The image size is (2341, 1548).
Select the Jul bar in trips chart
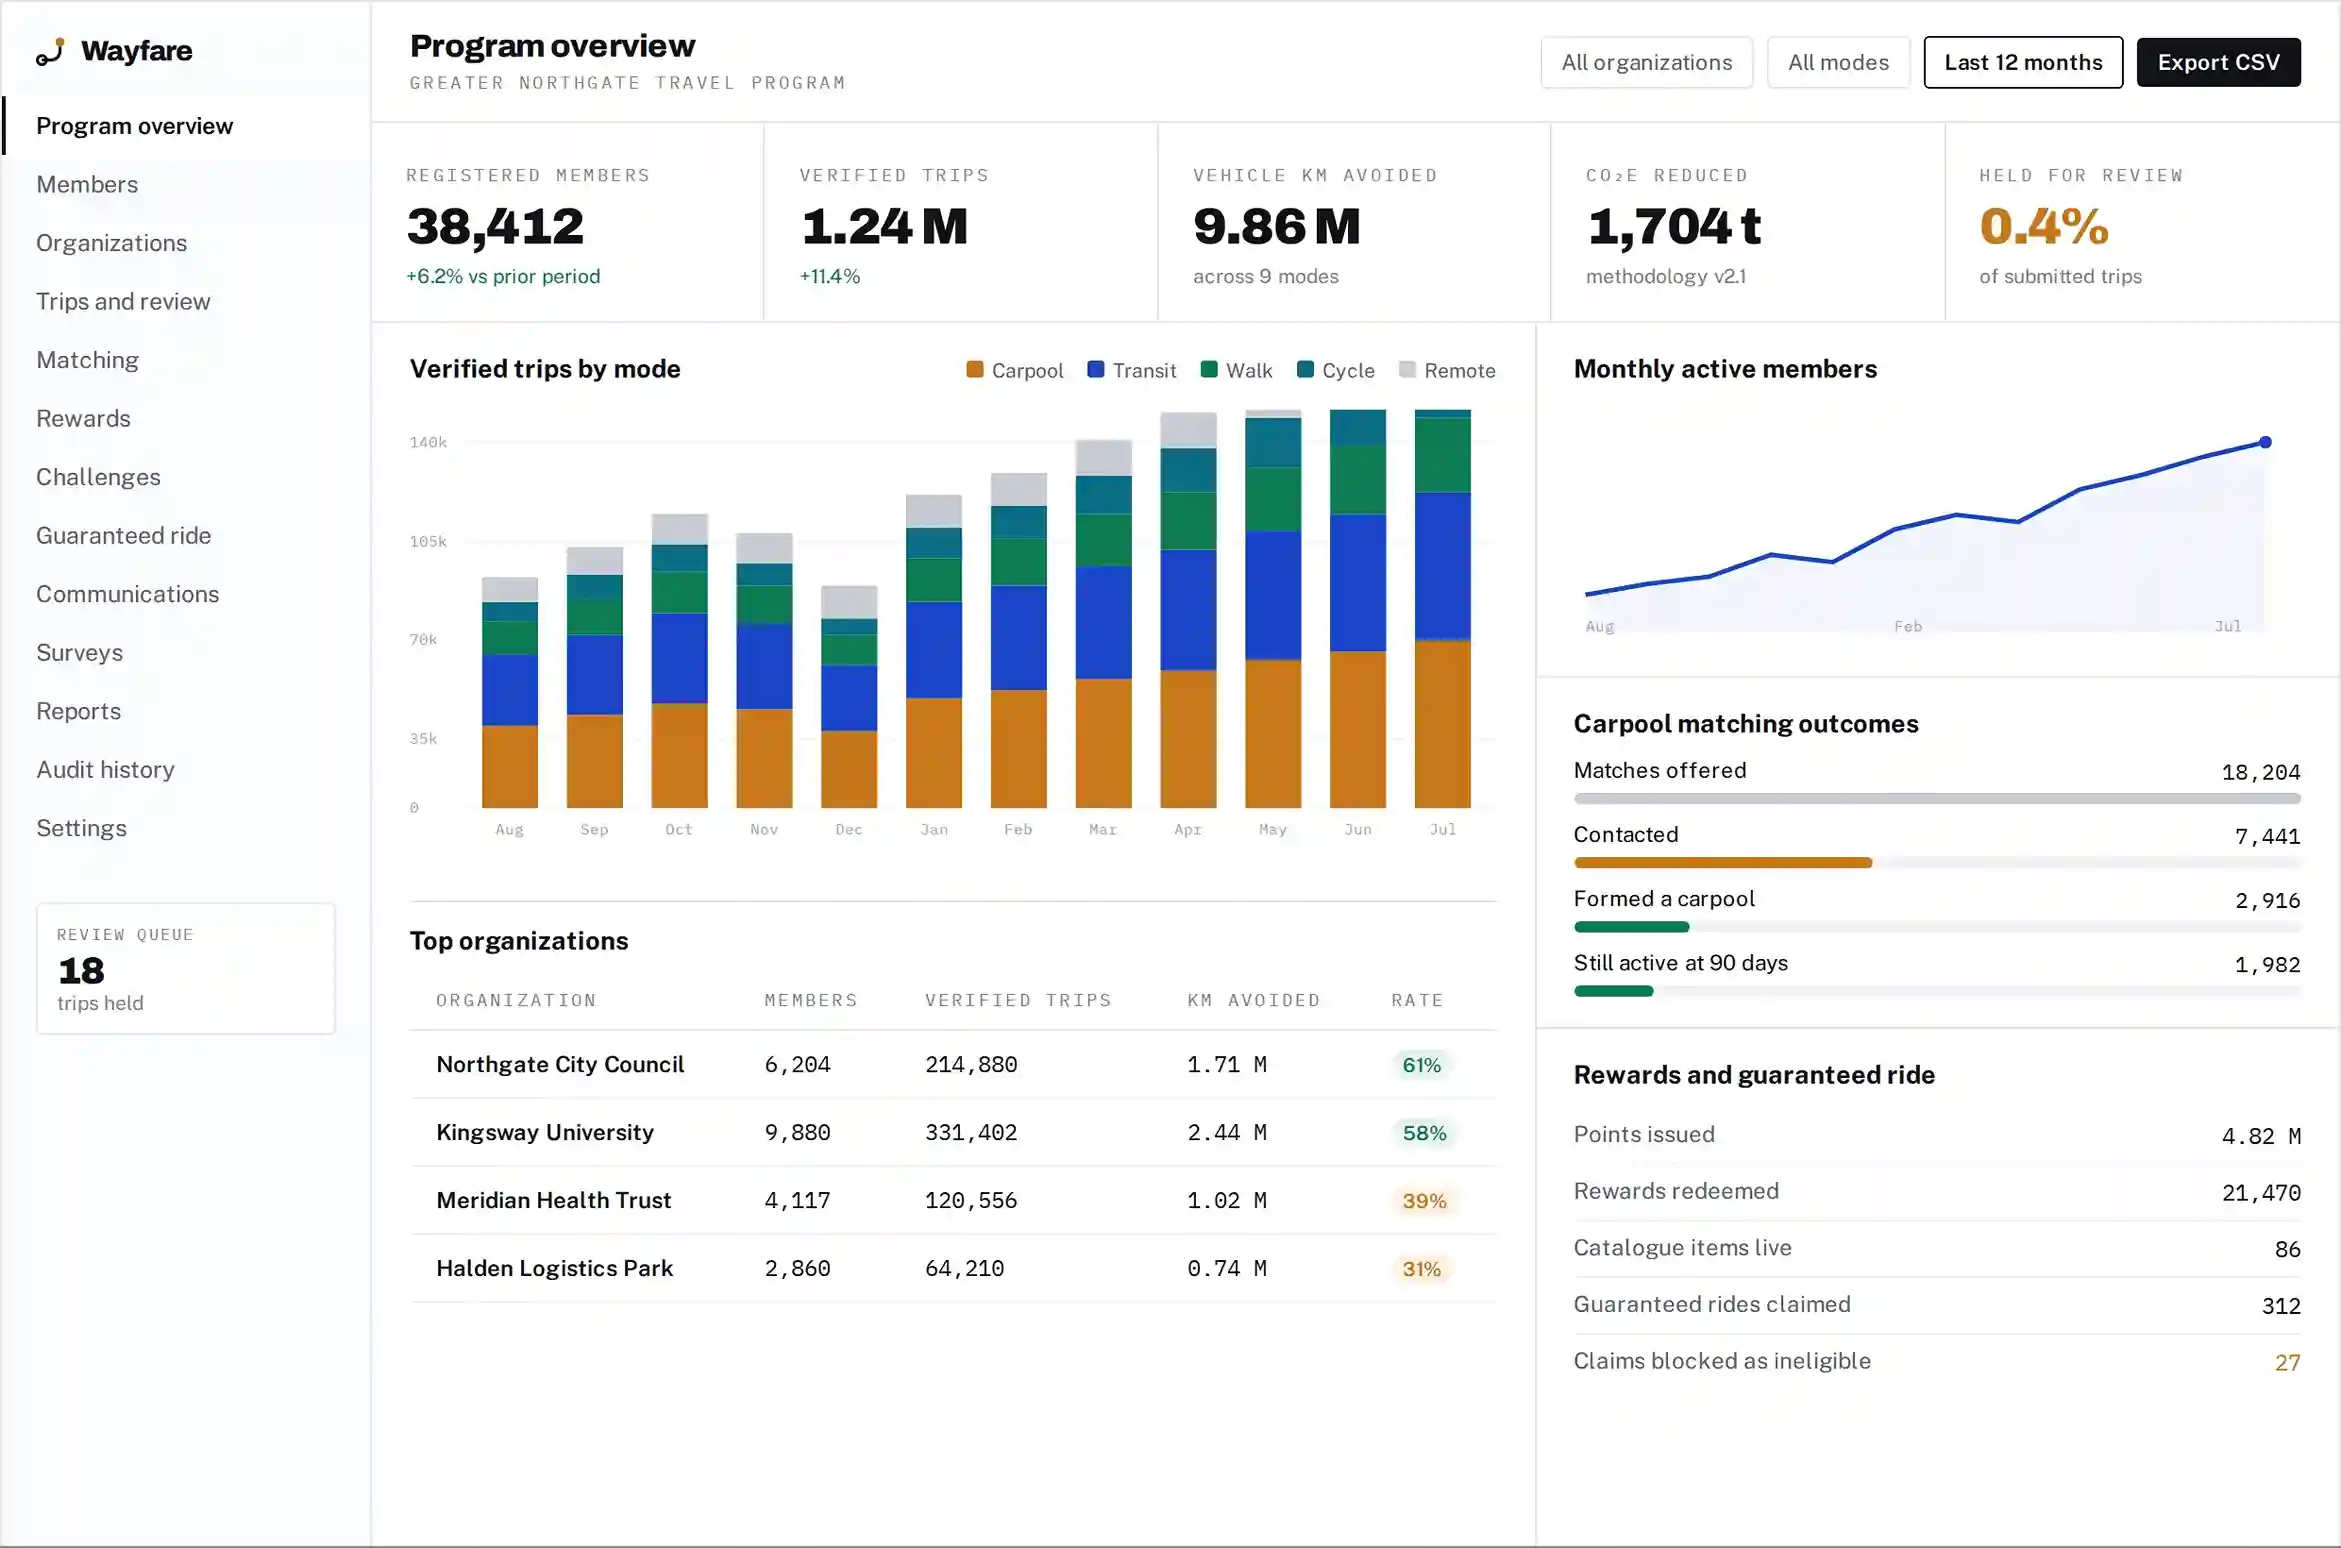pyautogui.click(x=1442, y=608)
